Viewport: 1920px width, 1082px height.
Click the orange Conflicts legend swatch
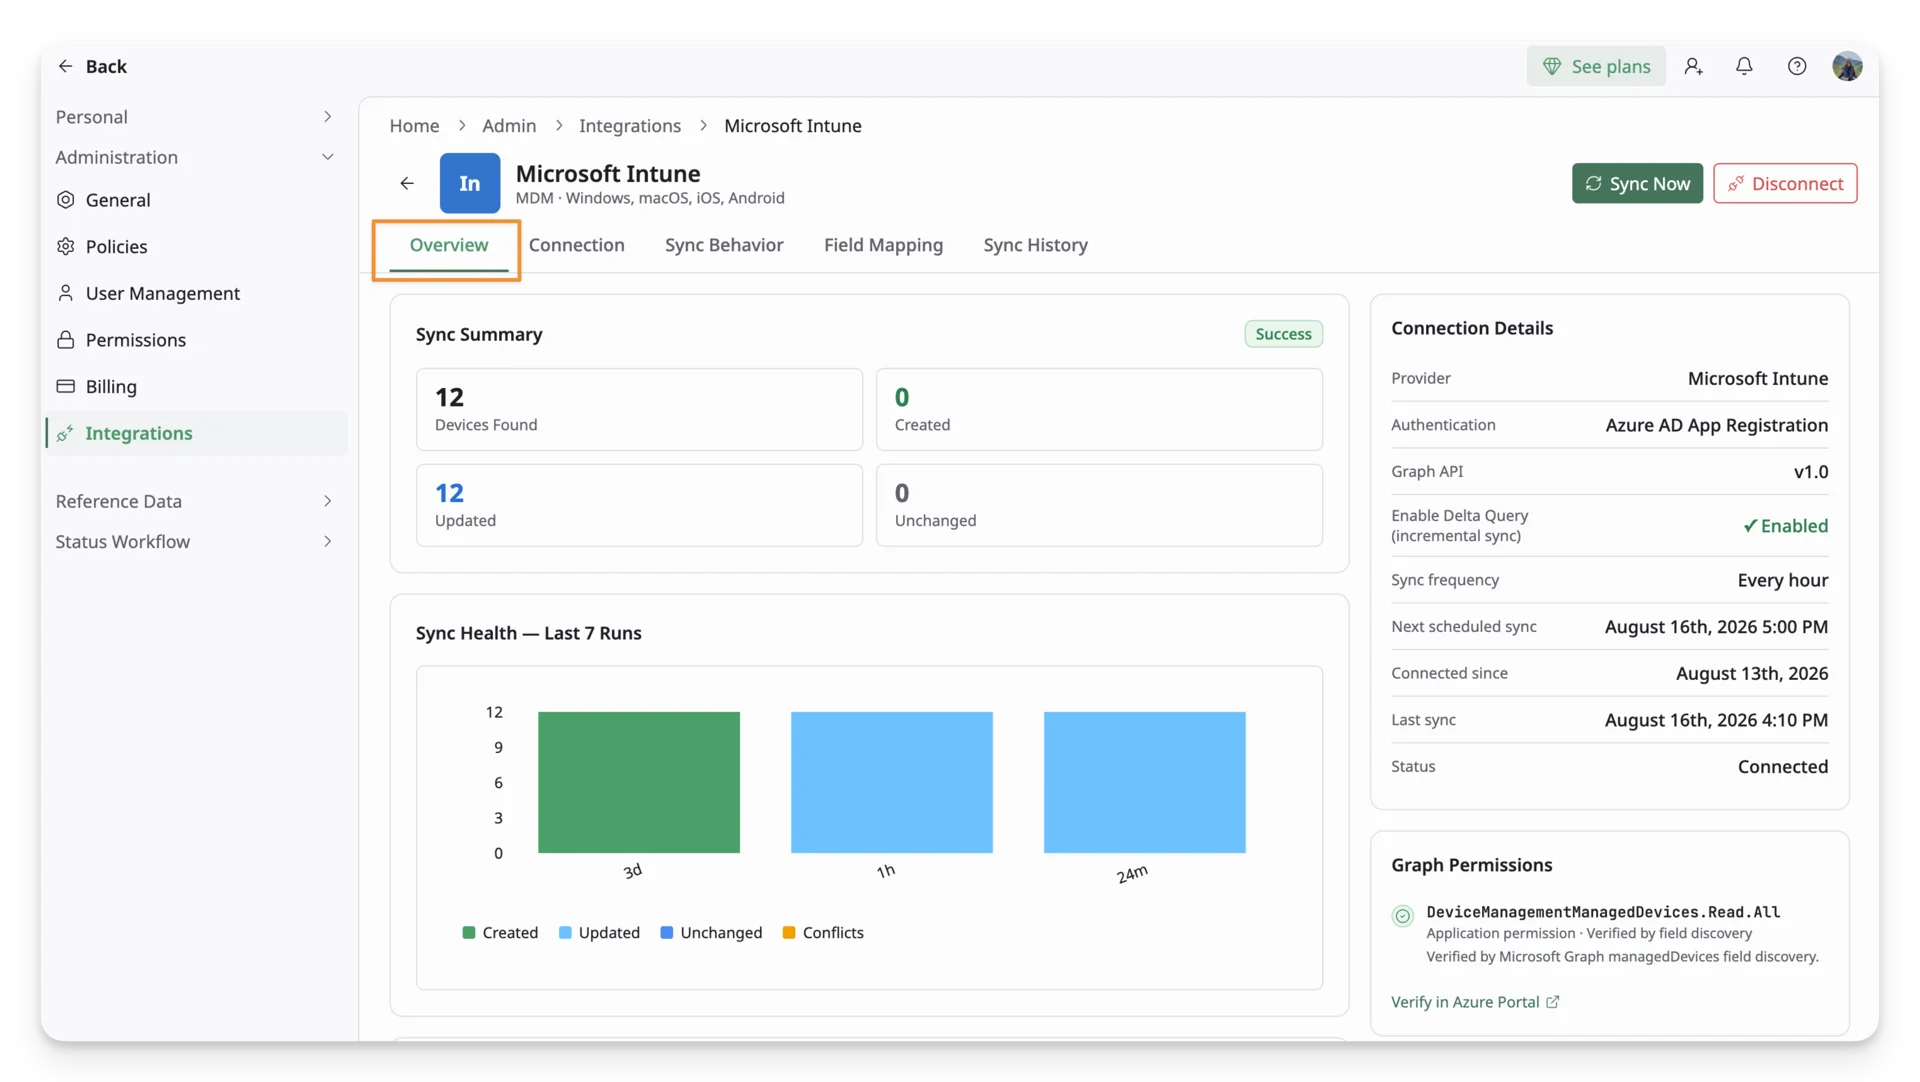(x=789, y=933)
